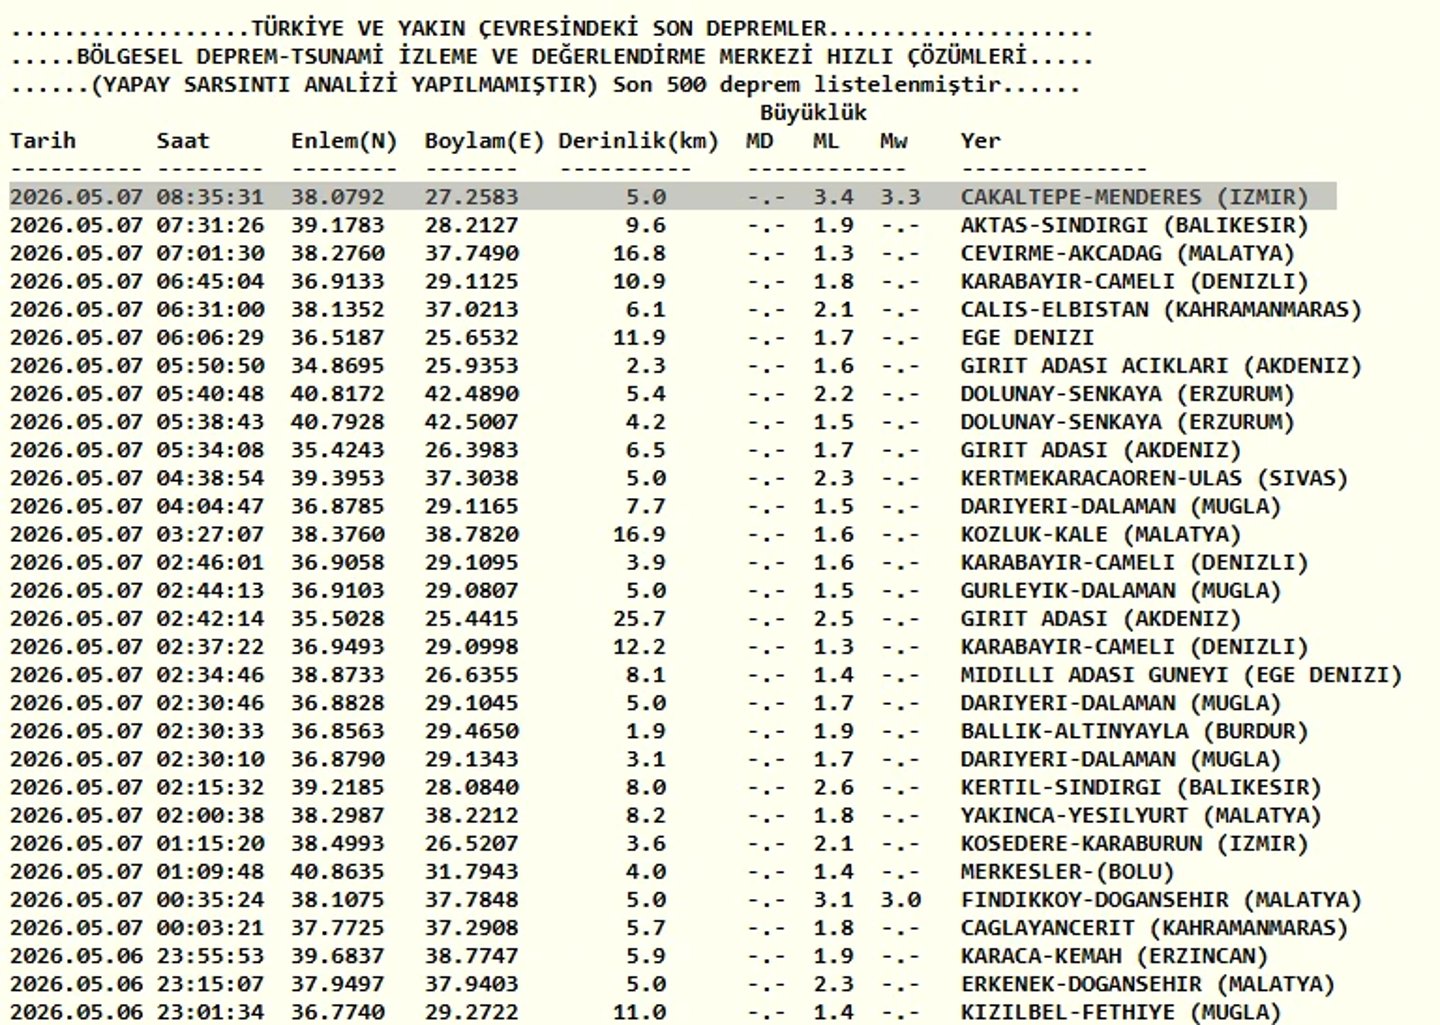Click the longitude value 42.5007
This screenshot has width=1440, height=1025.
click(x=471, y=421)
